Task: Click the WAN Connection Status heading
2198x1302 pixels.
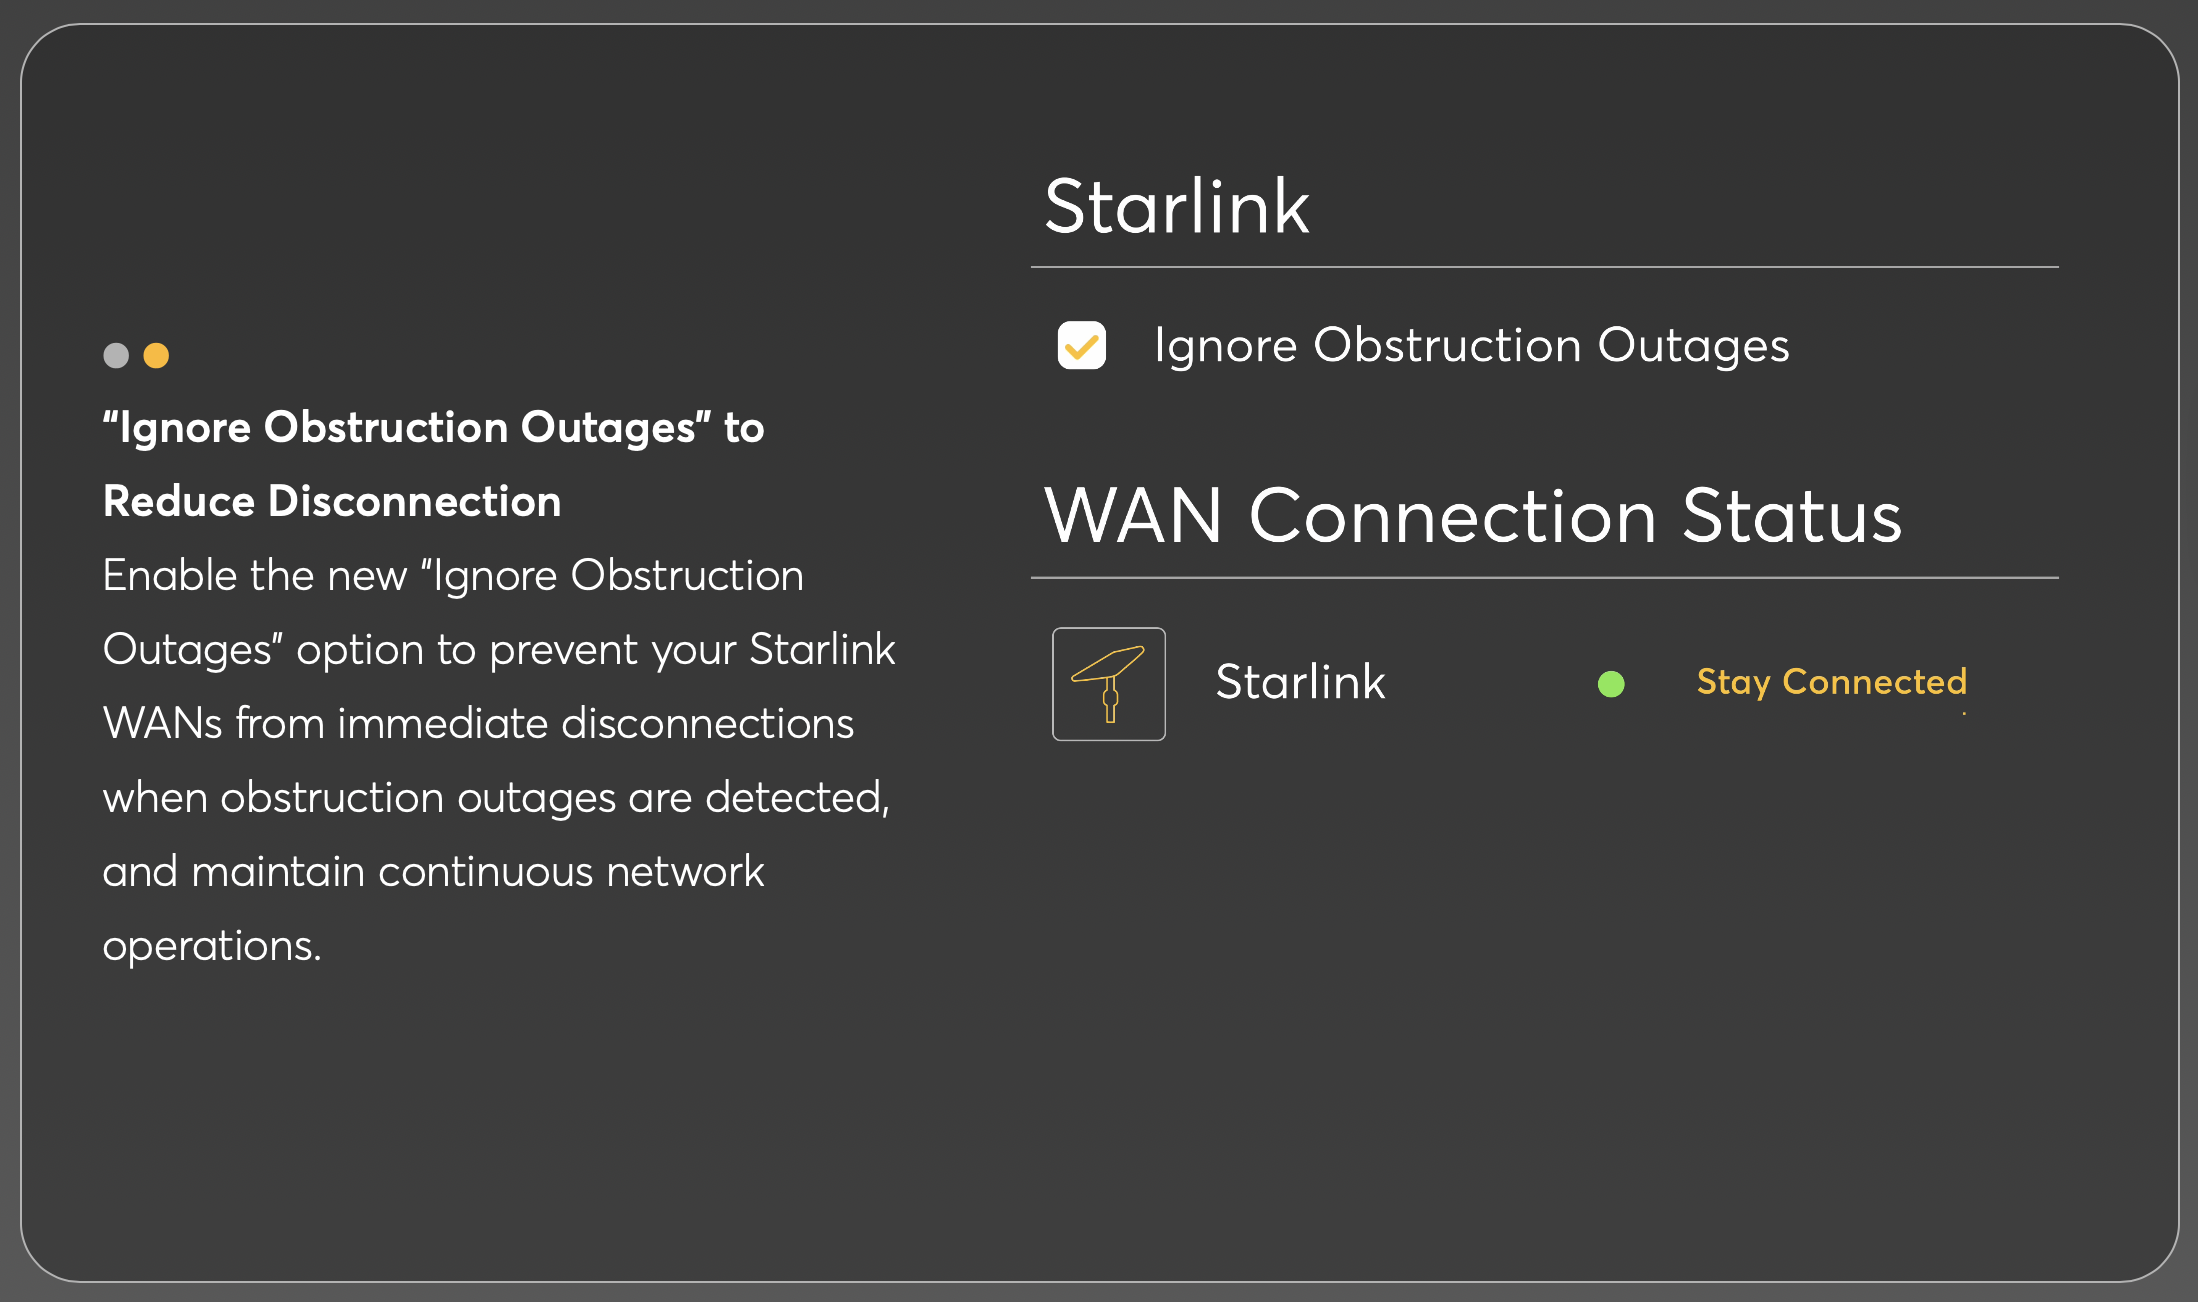Action: coord(1472,516)
